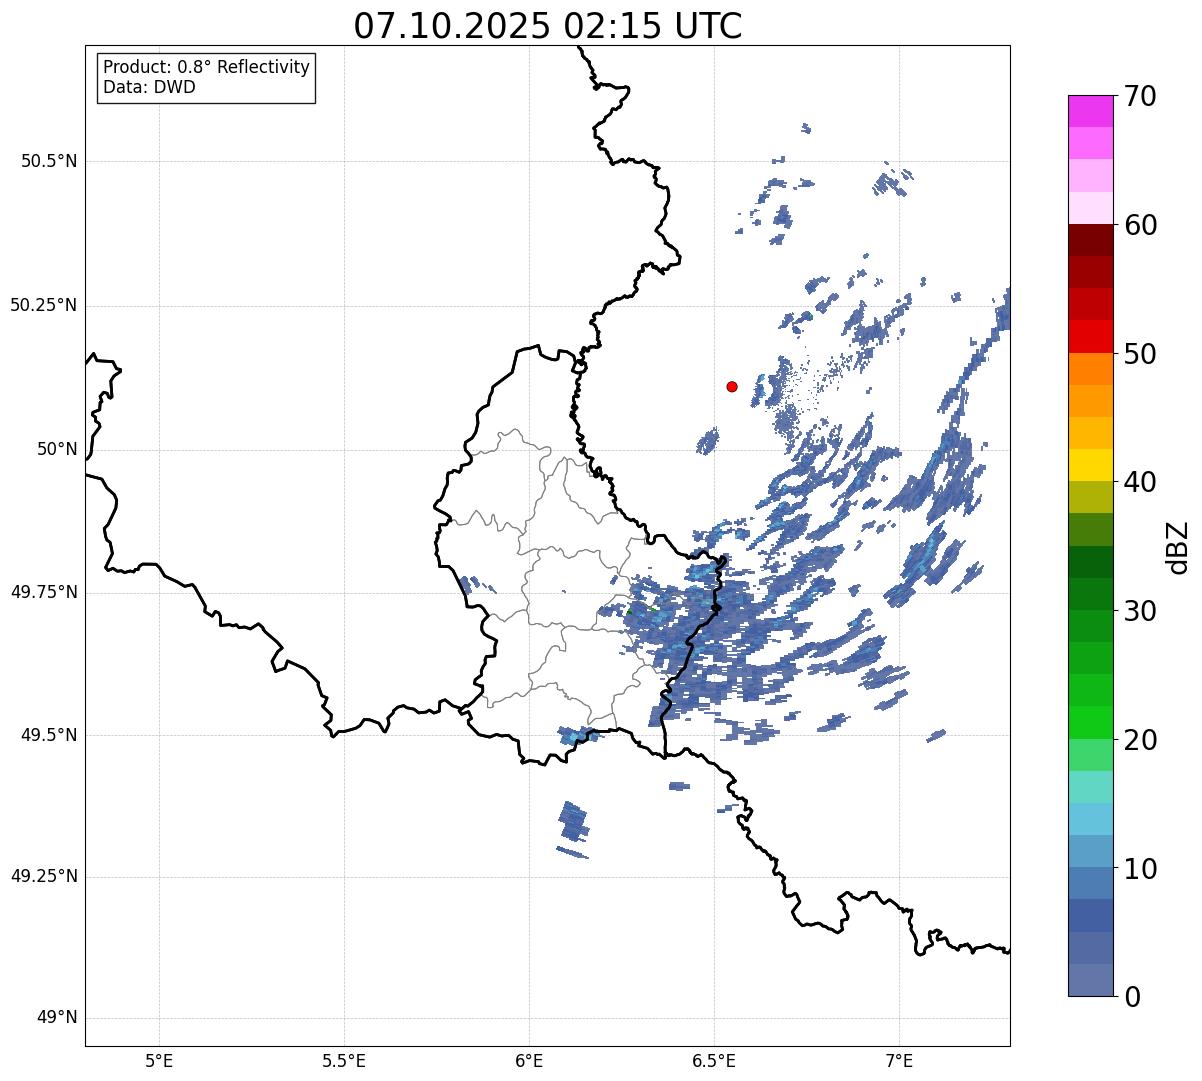Click the small echo southwest of the red marker
1202x1081 pixels.
click(707, 440)
